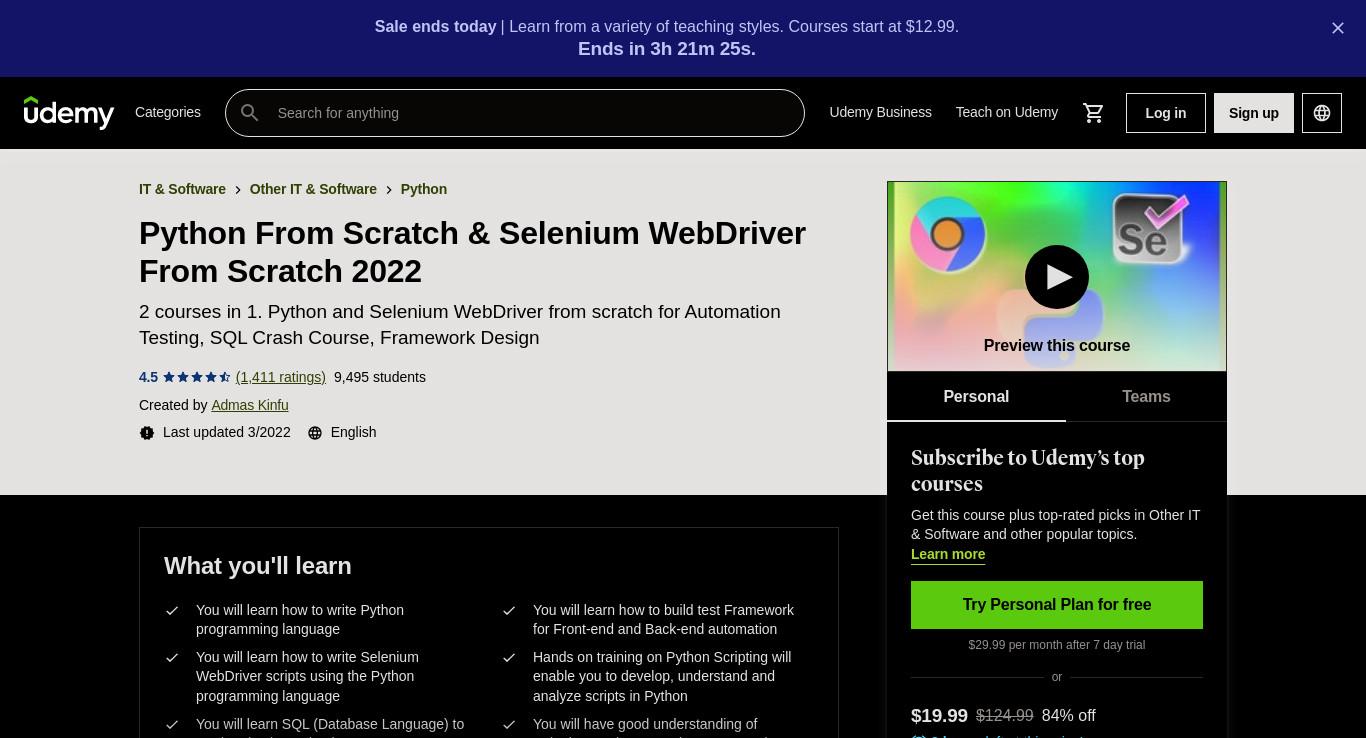Viewport: 1366px width, 738px height.
Task: Go to the IT & Software breadcrumb
Action: 182,189
